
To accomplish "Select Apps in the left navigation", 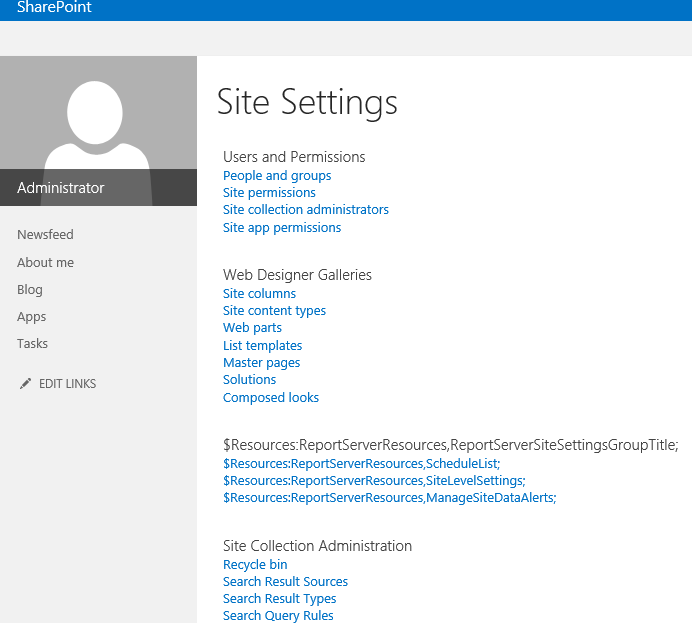I will pos(32,317).
